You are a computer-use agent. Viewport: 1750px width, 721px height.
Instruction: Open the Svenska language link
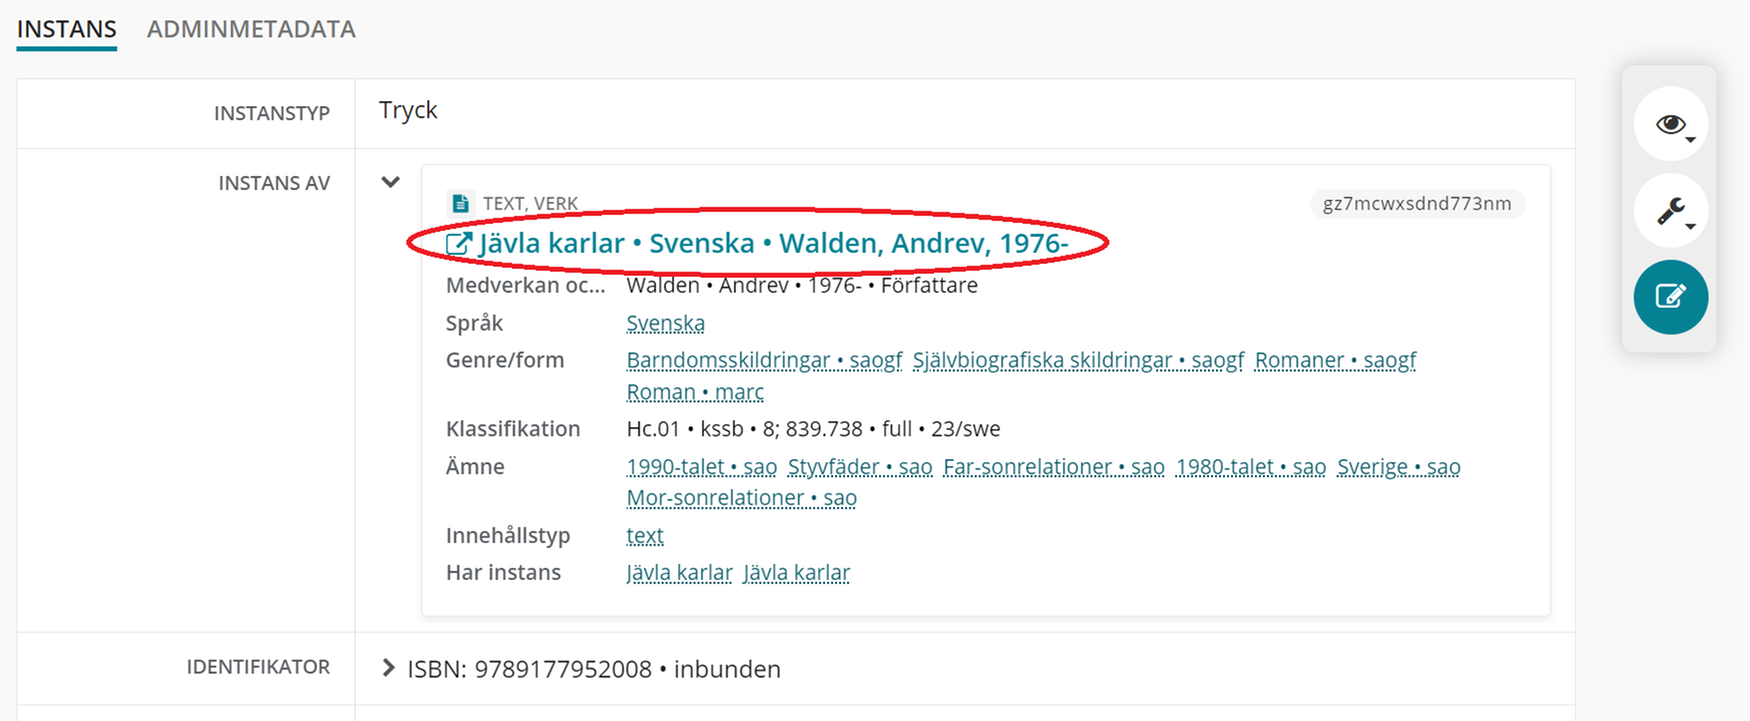coord(665,323)
